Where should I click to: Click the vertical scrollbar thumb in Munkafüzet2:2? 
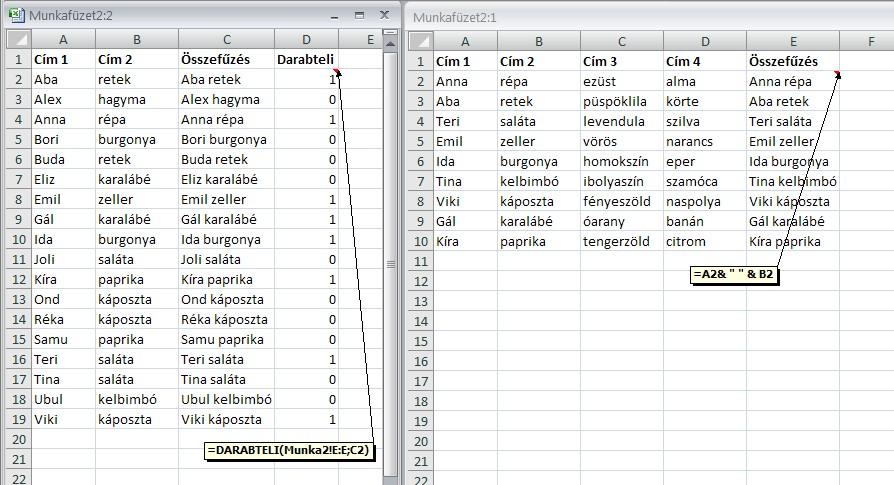pyautogui.click(x=391, y=264)
